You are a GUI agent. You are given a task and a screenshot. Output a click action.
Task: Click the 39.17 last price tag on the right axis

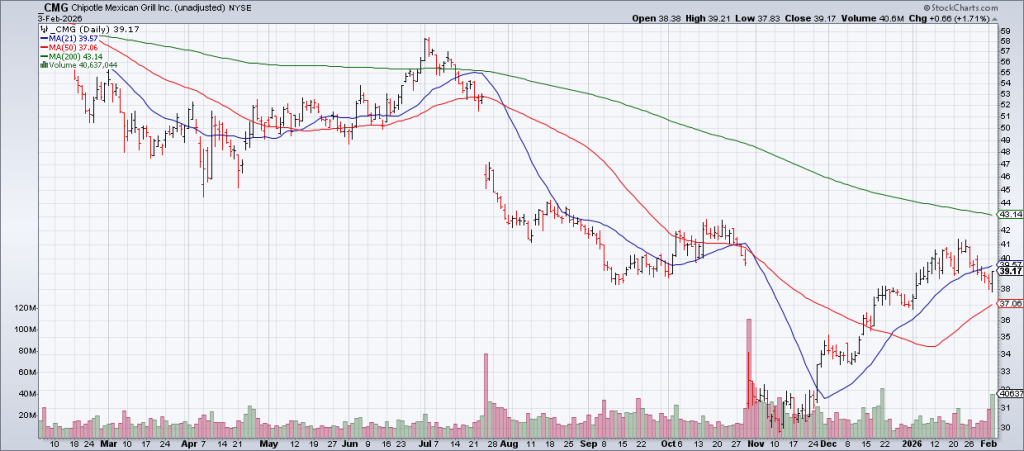1009,272
